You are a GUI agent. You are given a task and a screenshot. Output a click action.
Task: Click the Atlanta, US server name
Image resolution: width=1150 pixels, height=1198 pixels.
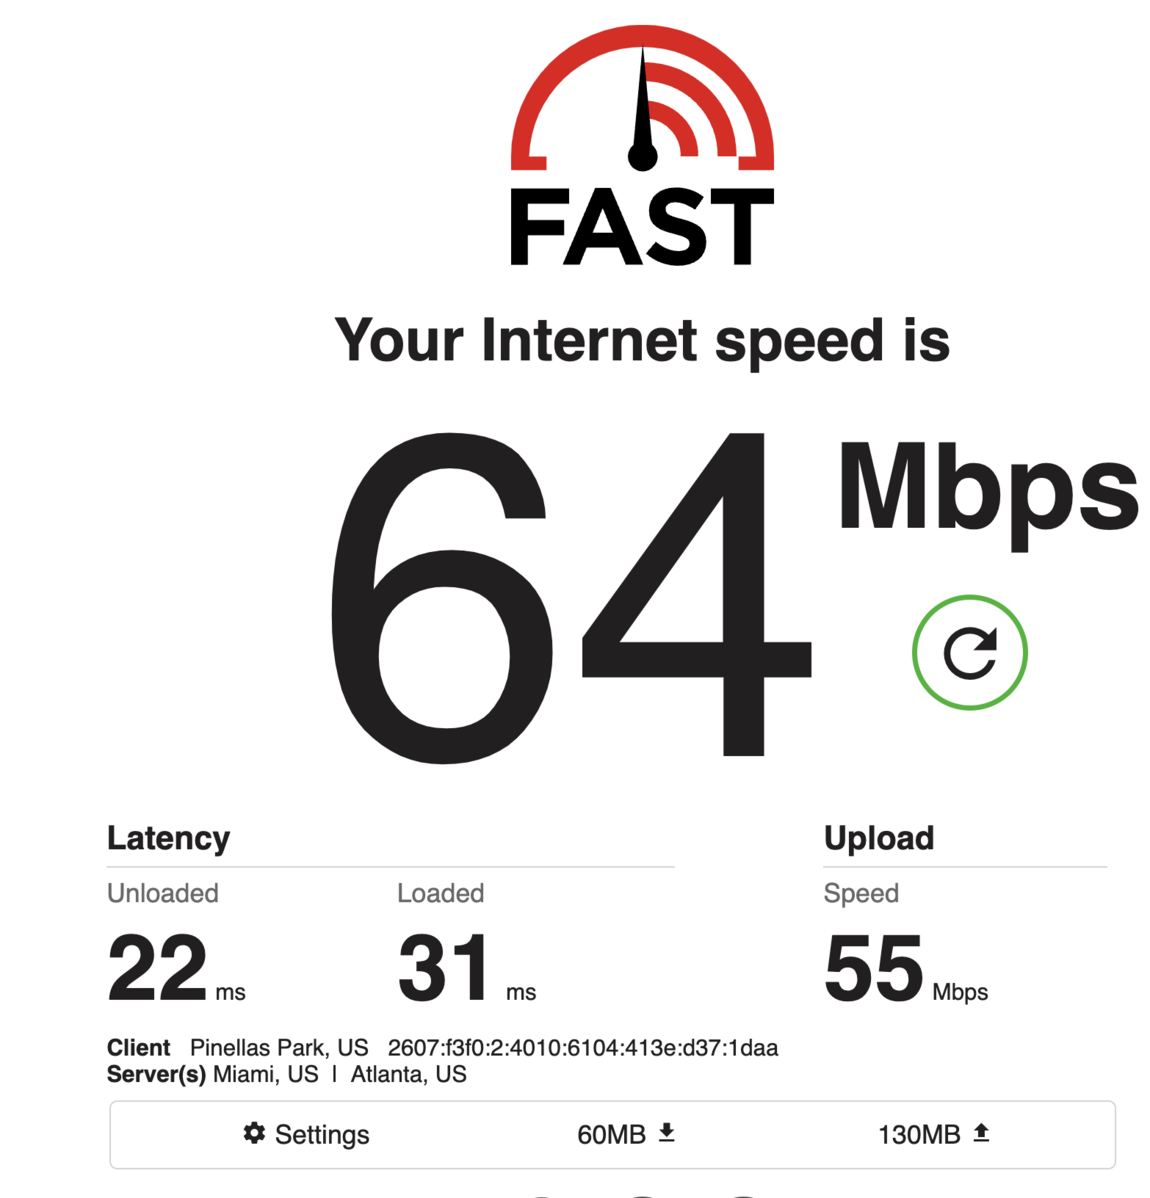(x=408, y=1074)
